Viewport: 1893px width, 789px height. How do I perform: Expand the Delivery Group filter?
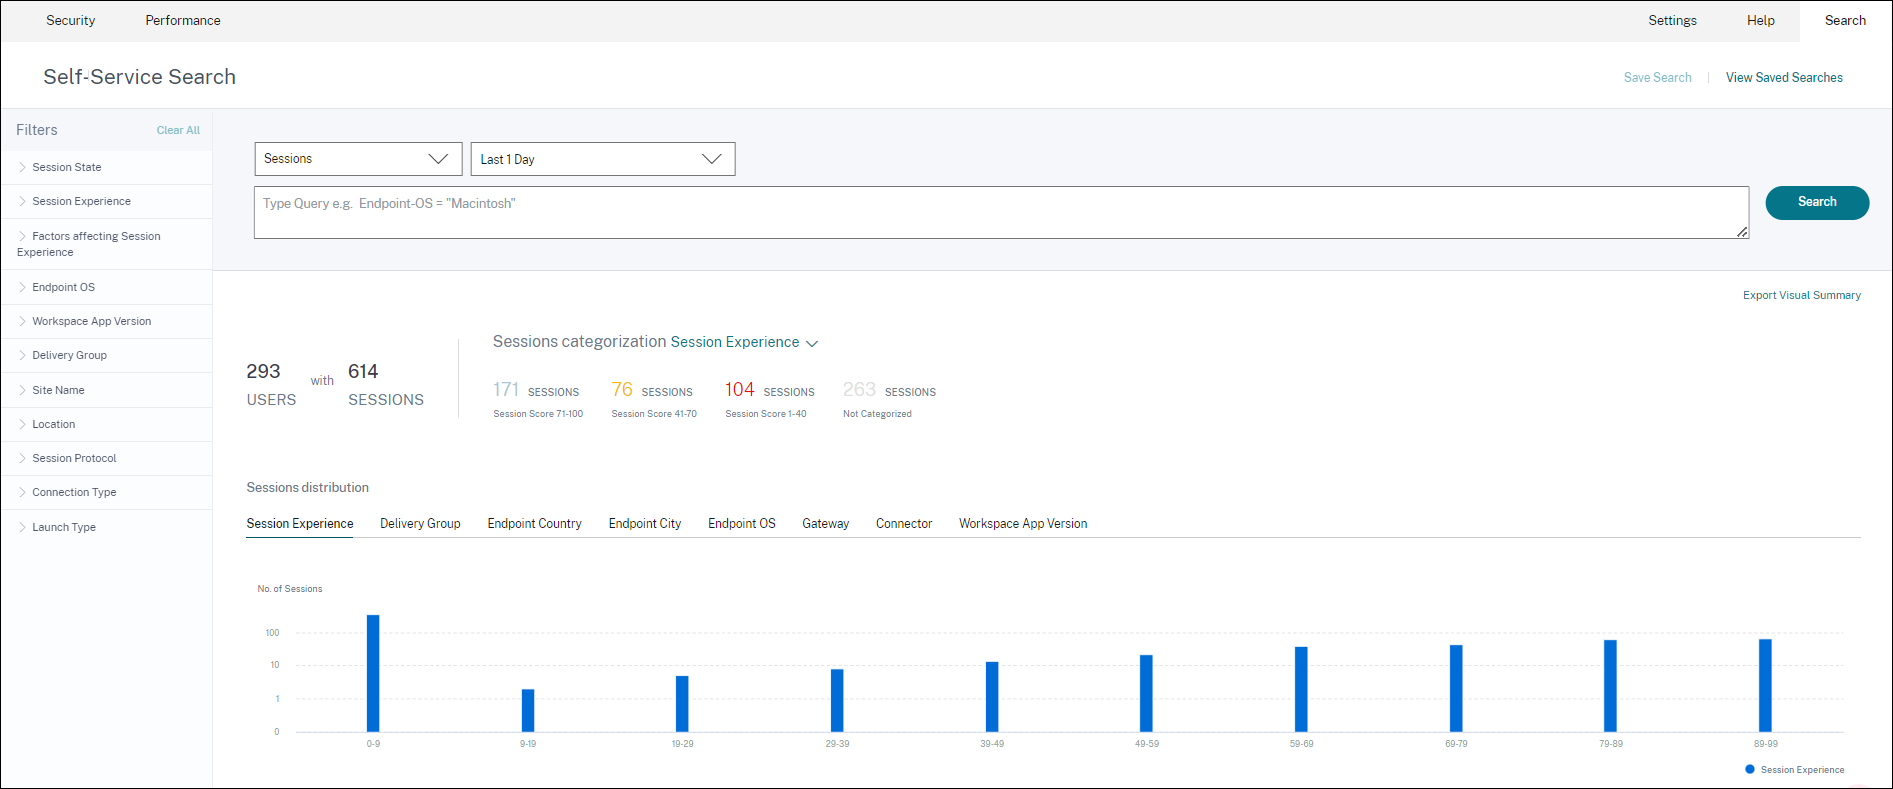pos(69,355)
